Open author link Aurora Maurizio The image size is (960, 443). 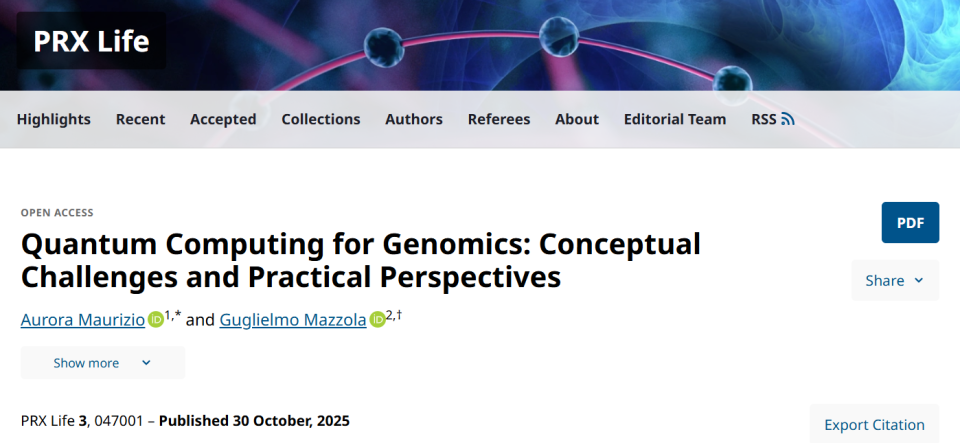(83, 320)
